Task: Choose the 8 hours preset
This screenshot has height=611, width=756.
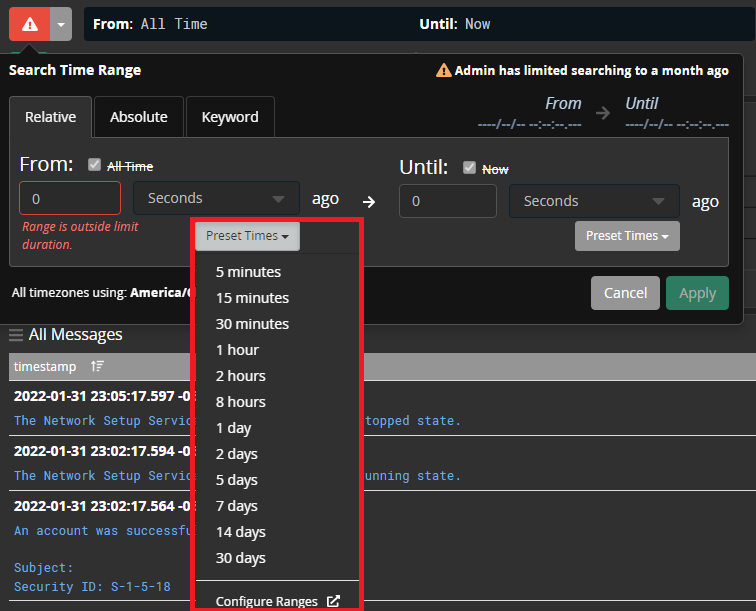Action: coord(241,402)
